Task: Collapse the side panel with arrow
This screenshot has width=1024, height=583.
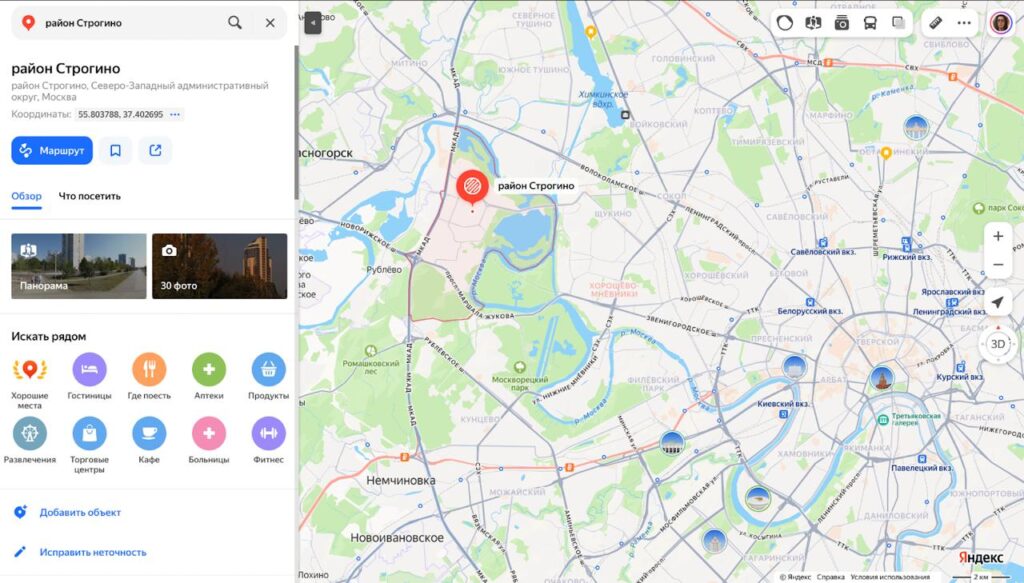Action: click(313, 22)
